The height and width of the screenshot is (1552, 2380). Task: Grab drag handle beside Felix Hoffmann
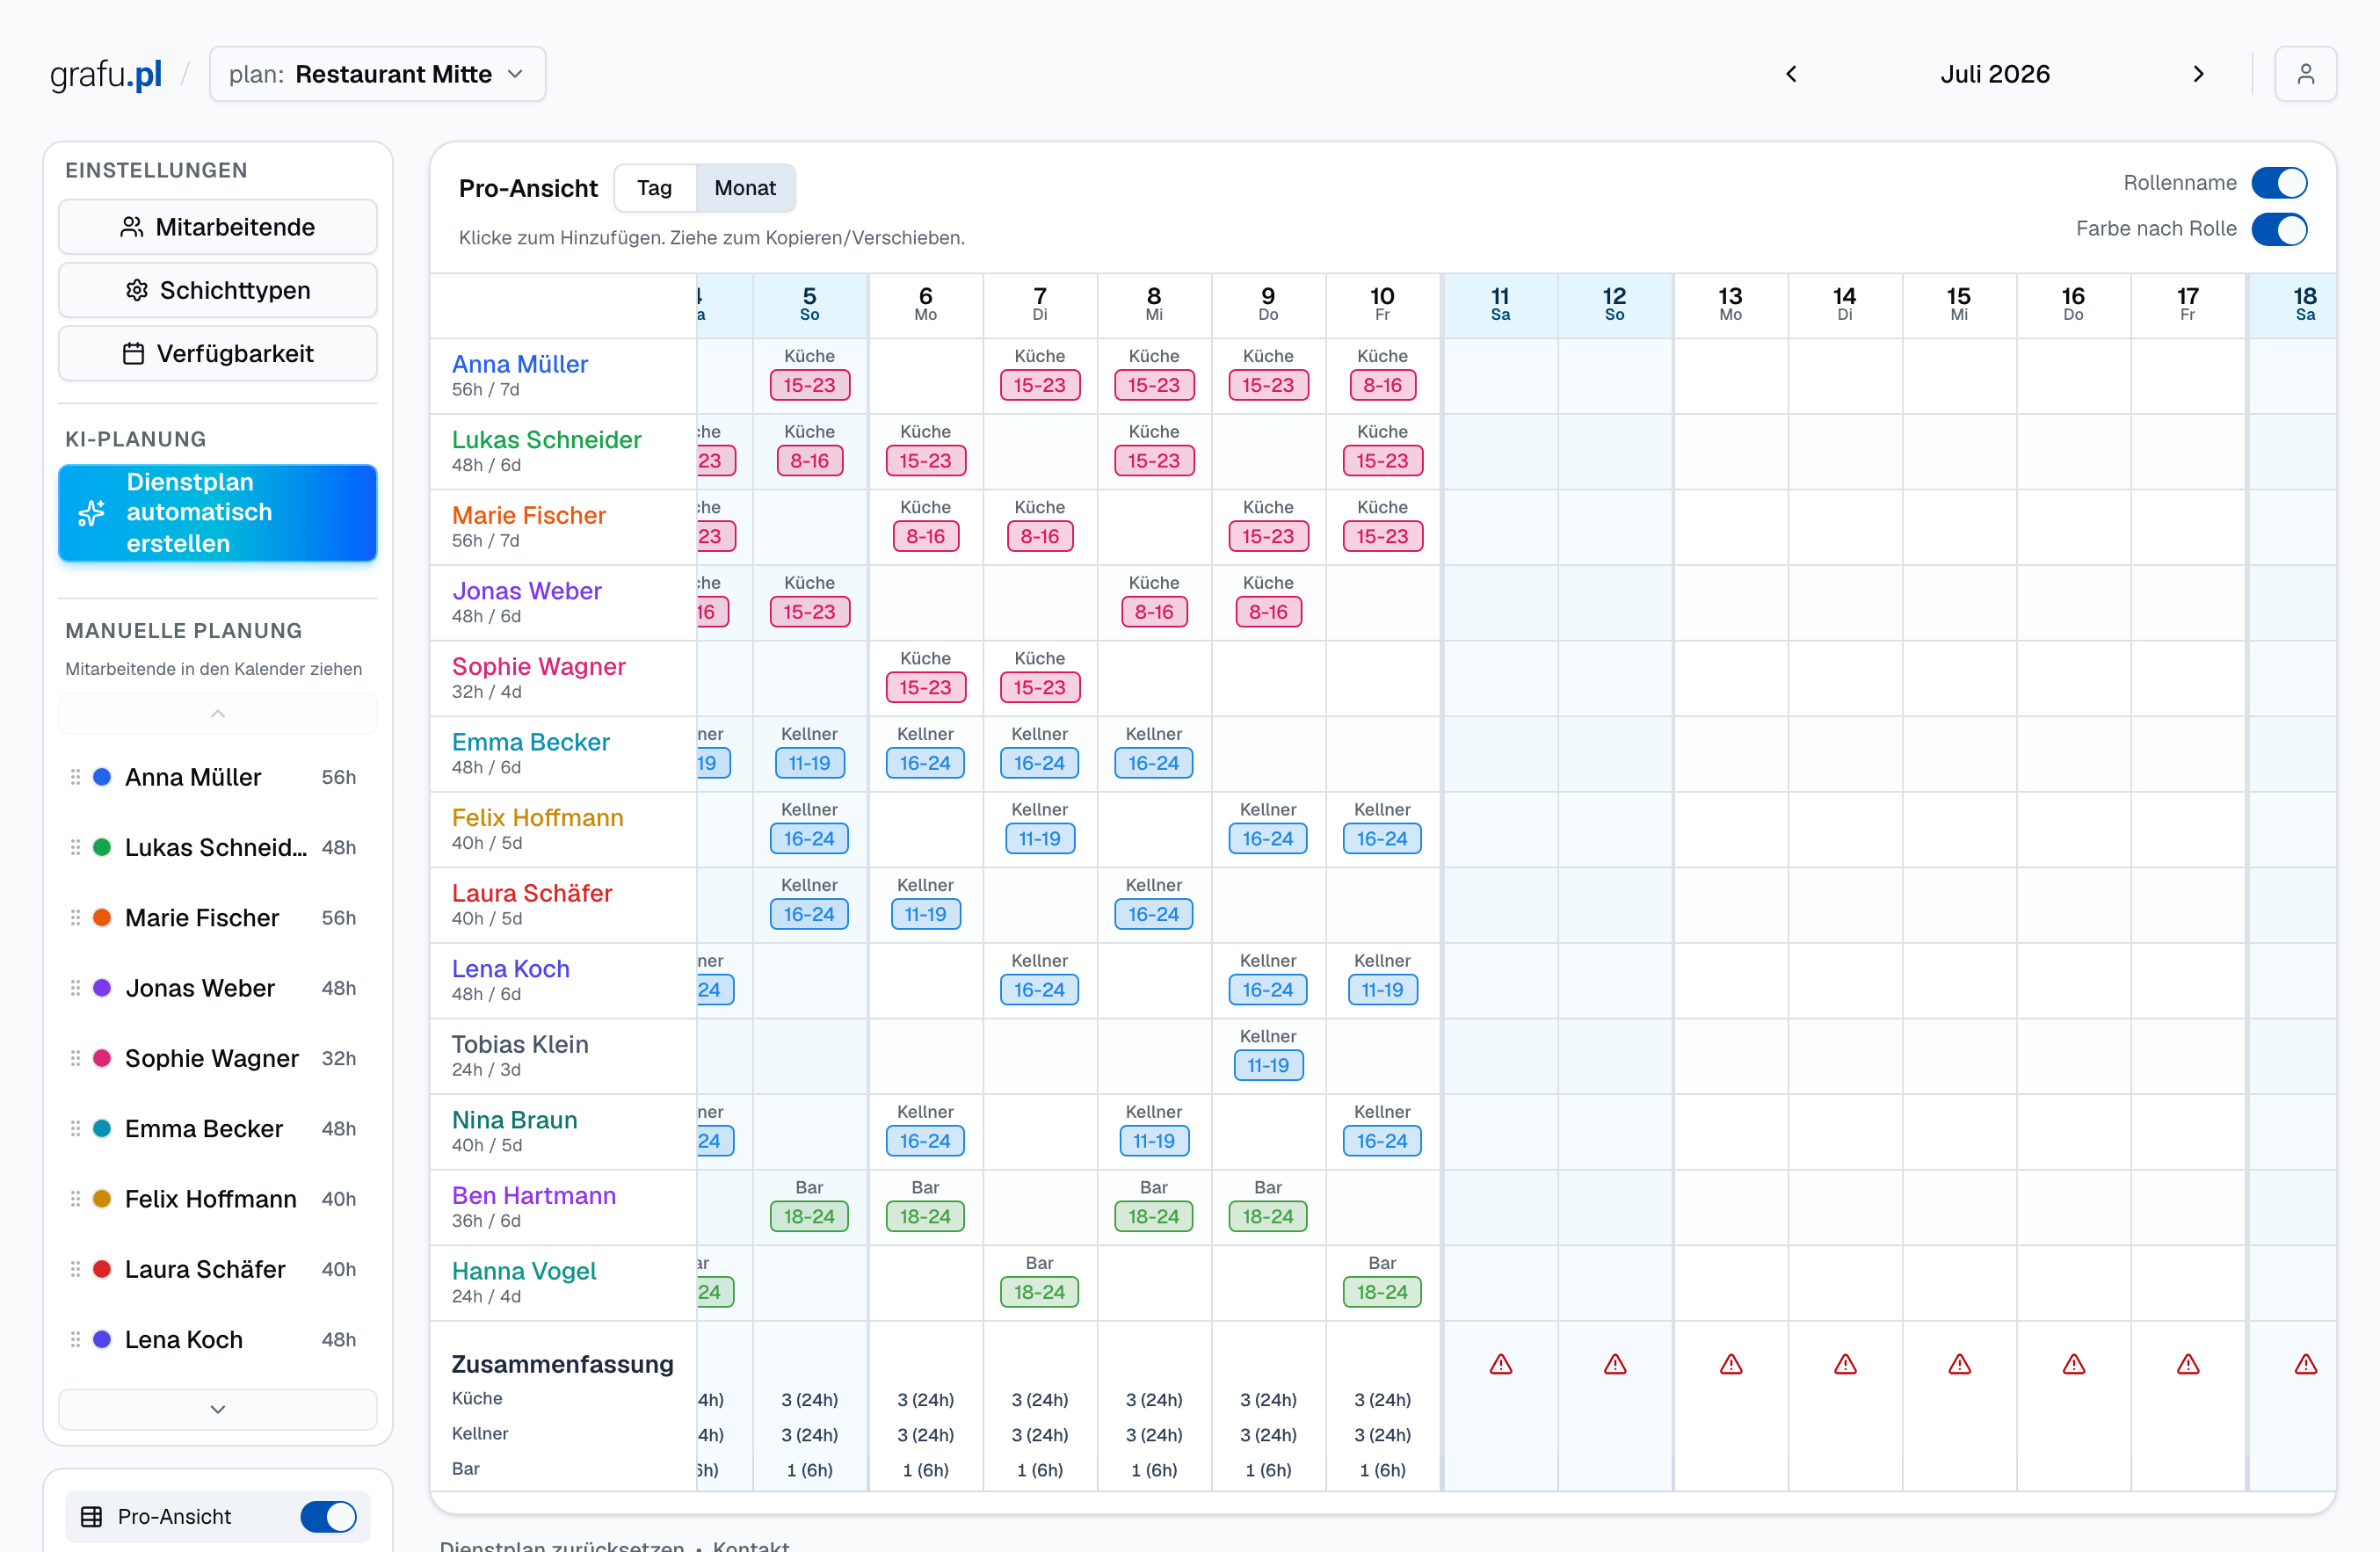click(75, 1199)
